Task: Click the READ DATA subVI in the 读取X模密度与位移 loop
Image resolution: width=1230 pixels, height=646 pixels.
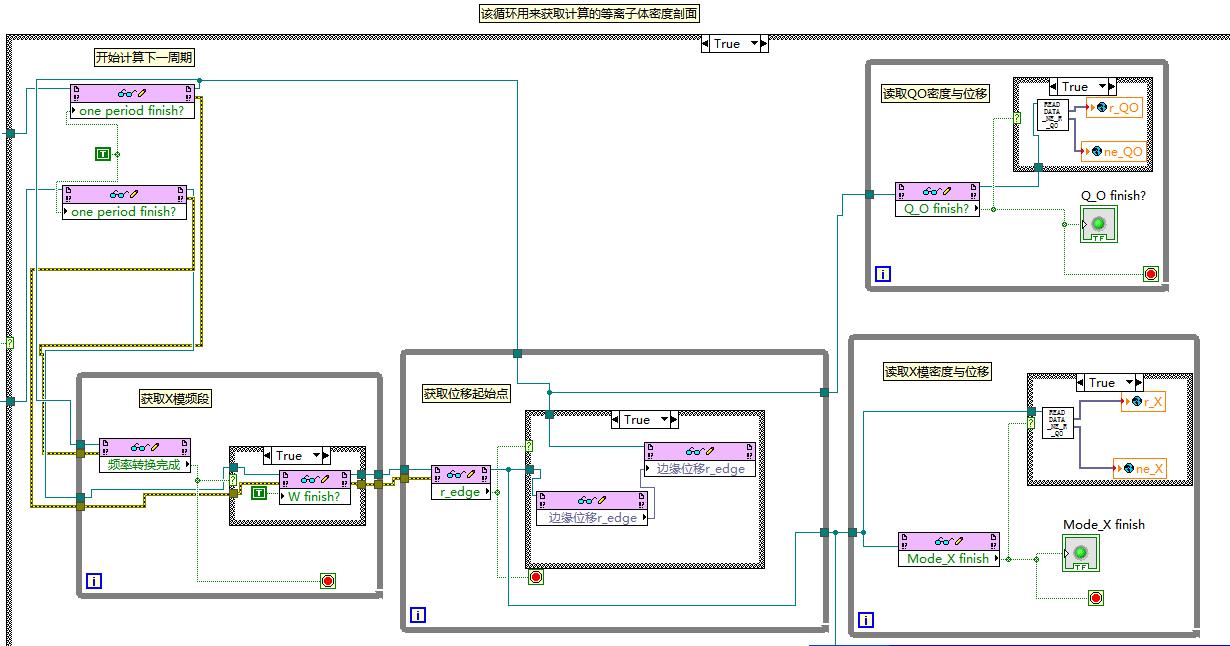Action: point(1057,423)
